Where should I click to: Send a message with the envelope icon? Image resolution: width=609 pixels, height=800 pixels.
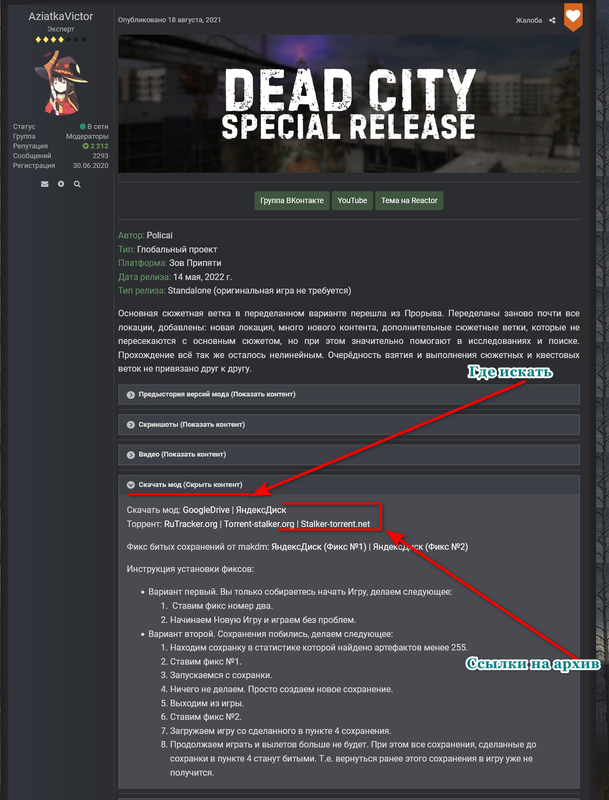(x=45, y=184)
